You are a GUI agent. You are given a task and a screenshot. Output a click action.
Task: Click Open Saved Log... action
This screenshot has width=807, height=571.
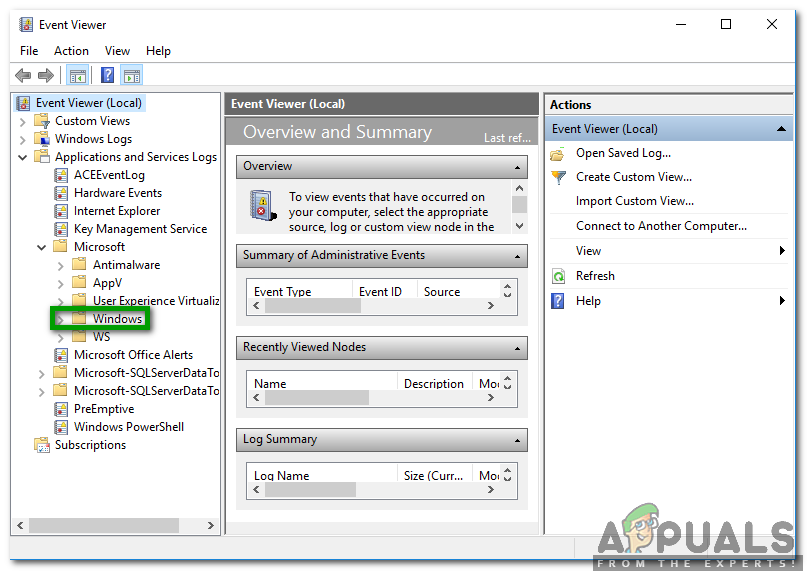click(623, 153)
